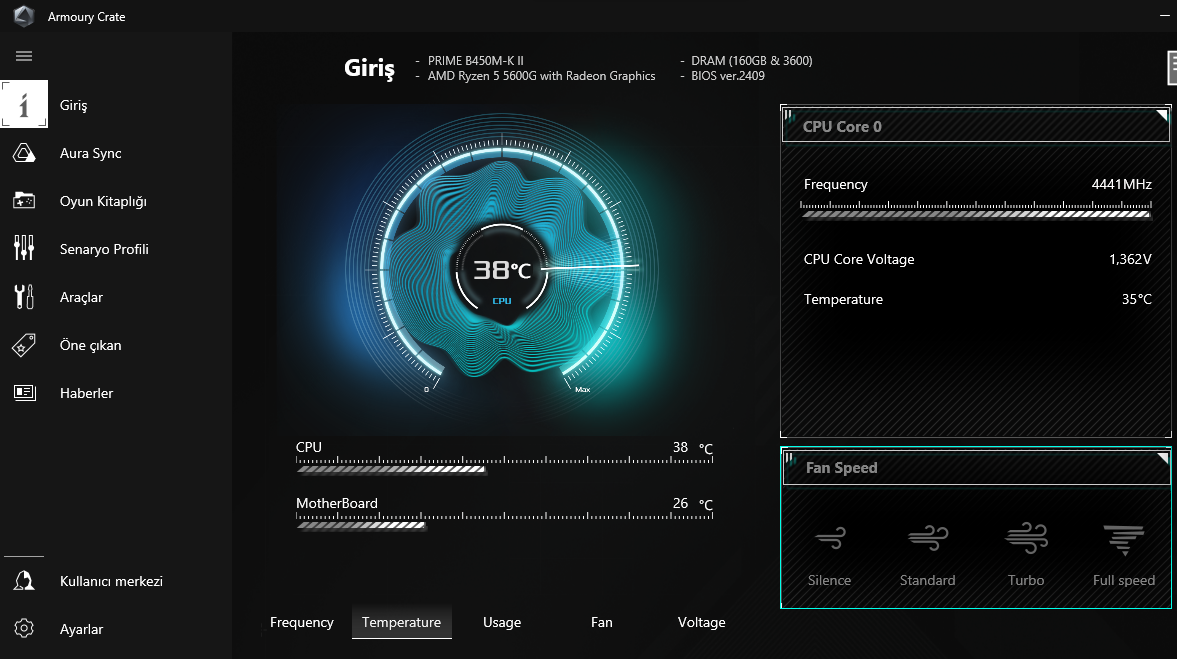
Task: Click the Öne çıkan tag icon
Action: point(24,345)
